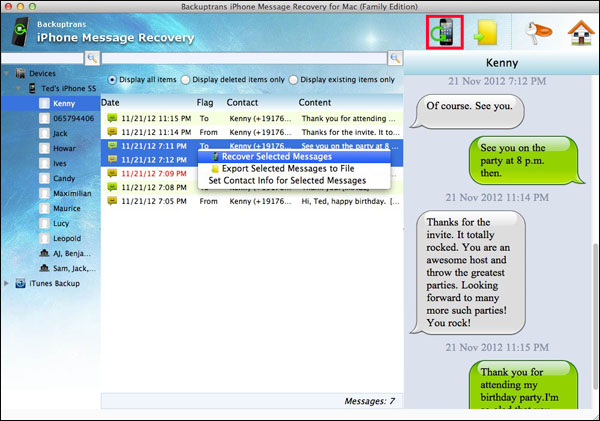Click the message icon for 7:08 PM row
Screen dimensions: 600x421
coord(112,187)
